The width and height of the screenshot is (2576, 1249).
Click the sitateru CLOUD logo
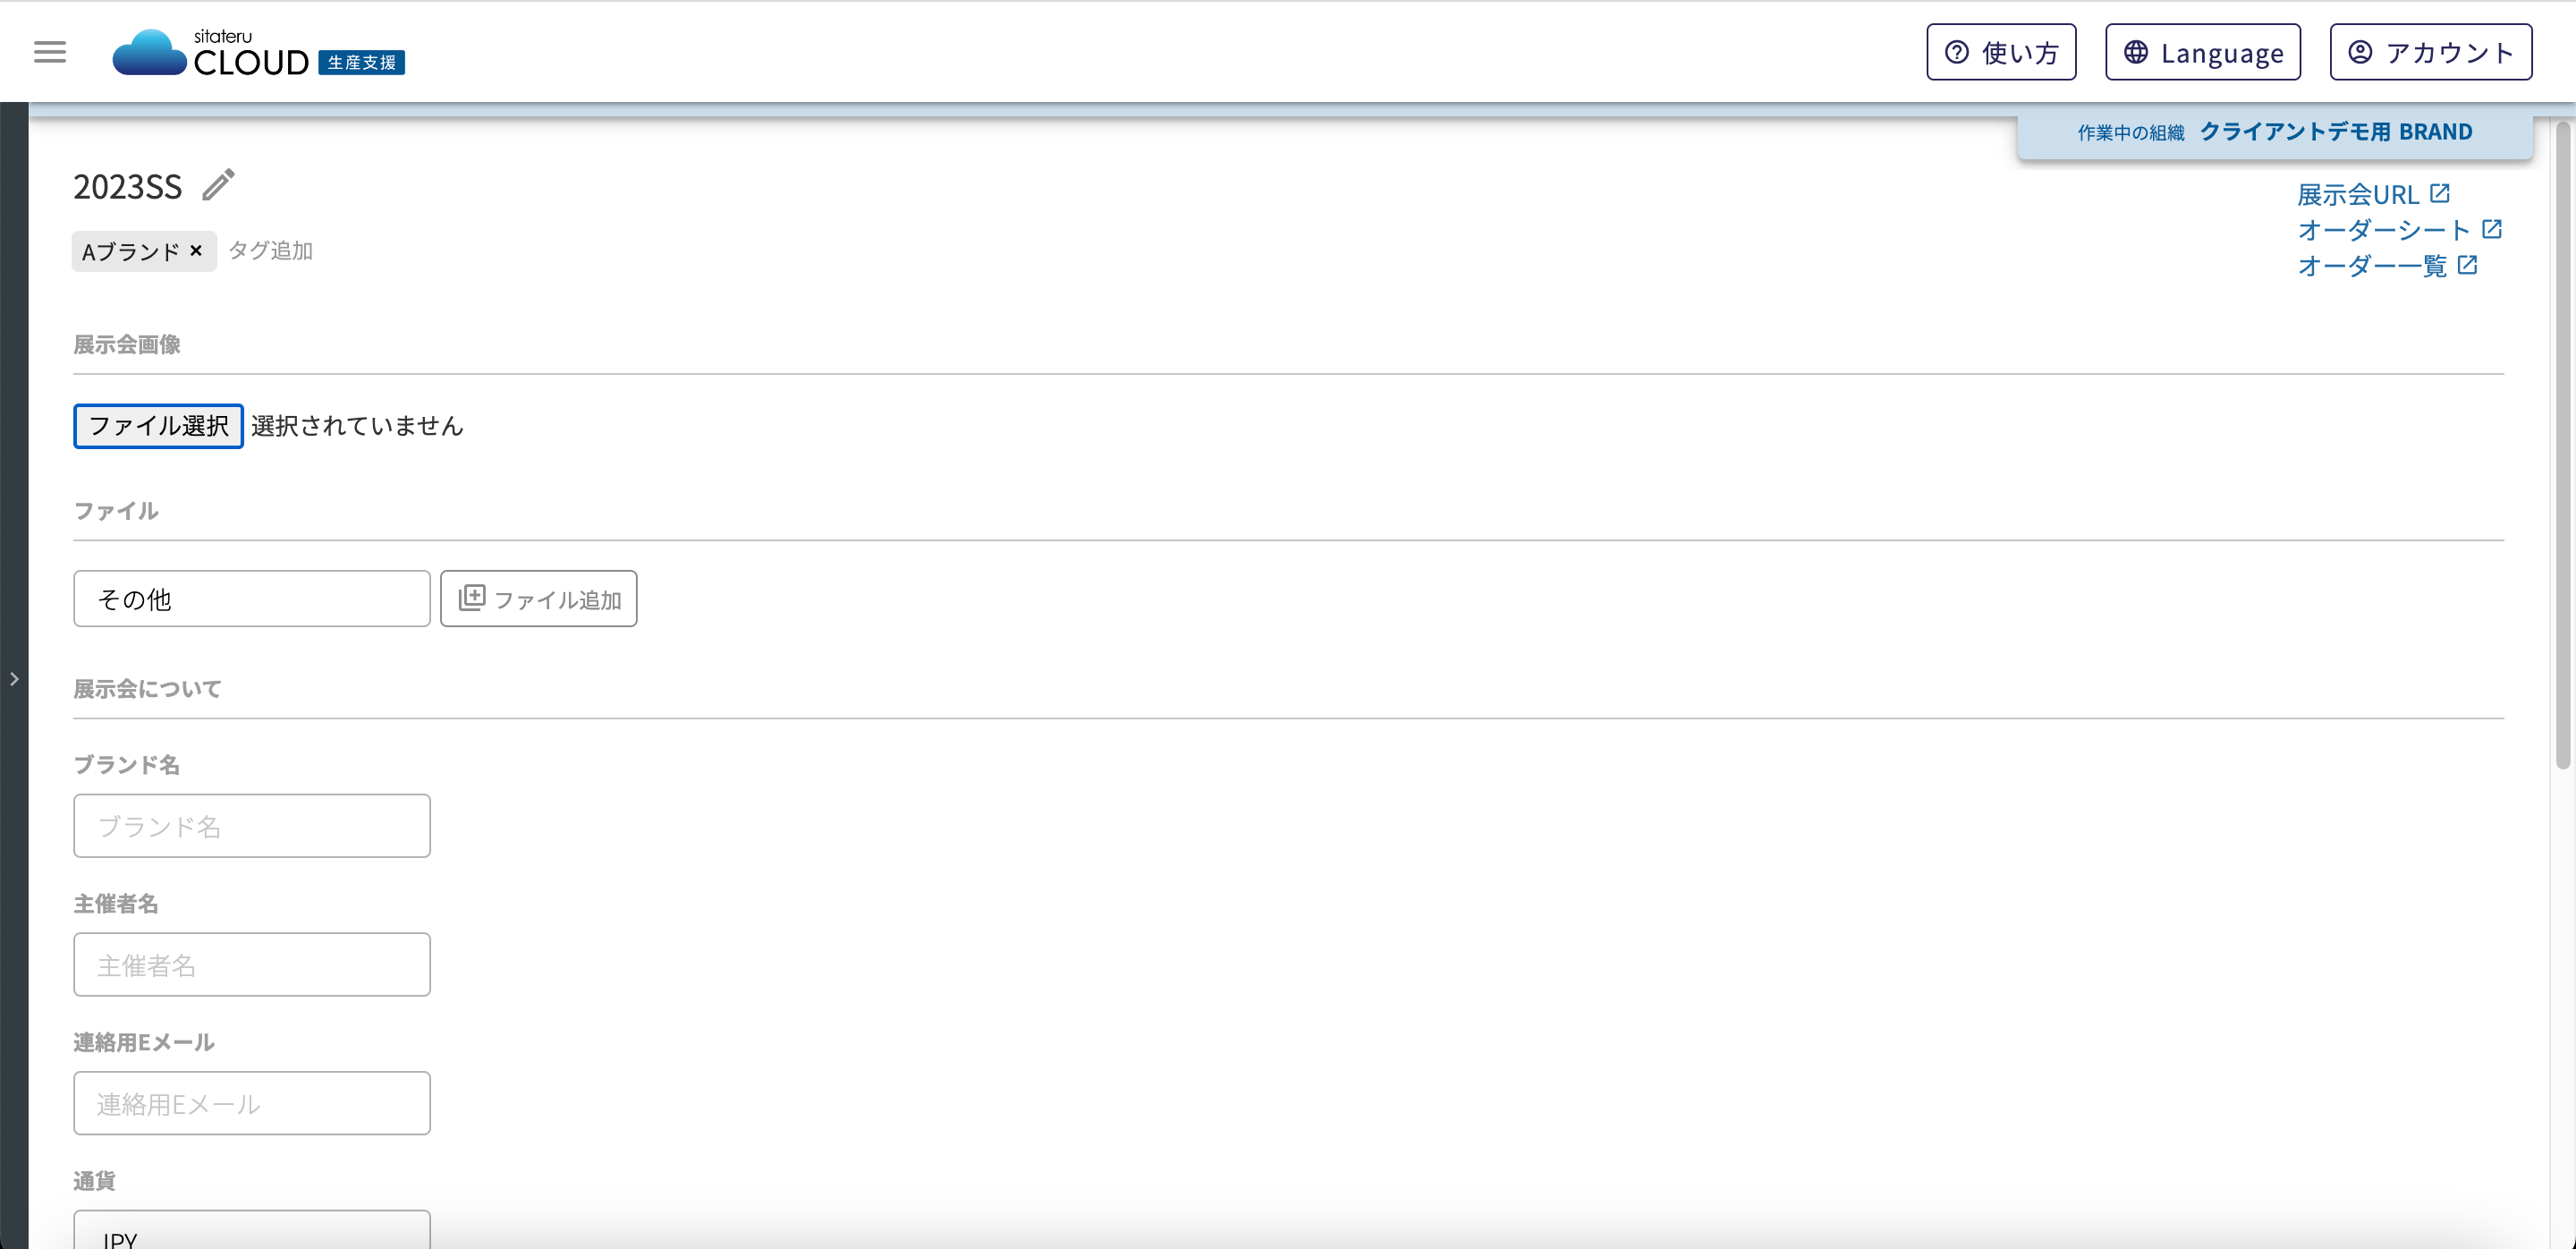(258, 52)
